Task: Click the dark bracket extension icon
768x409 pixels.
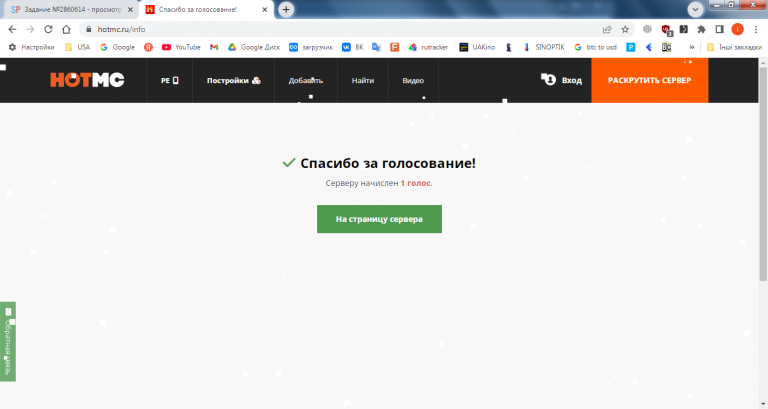Action: [x=684, y=29]
